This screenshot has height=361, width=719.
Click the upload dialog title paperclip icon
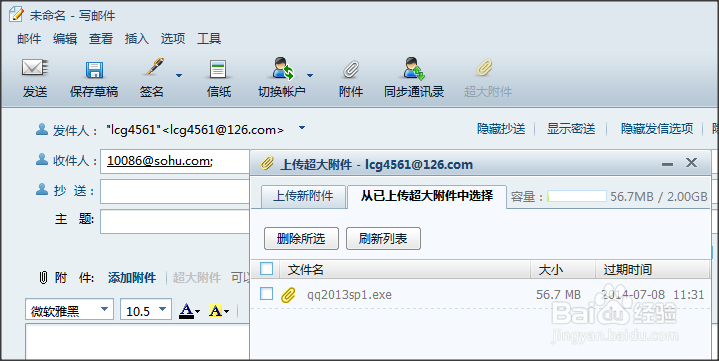(x=267, y=163)
